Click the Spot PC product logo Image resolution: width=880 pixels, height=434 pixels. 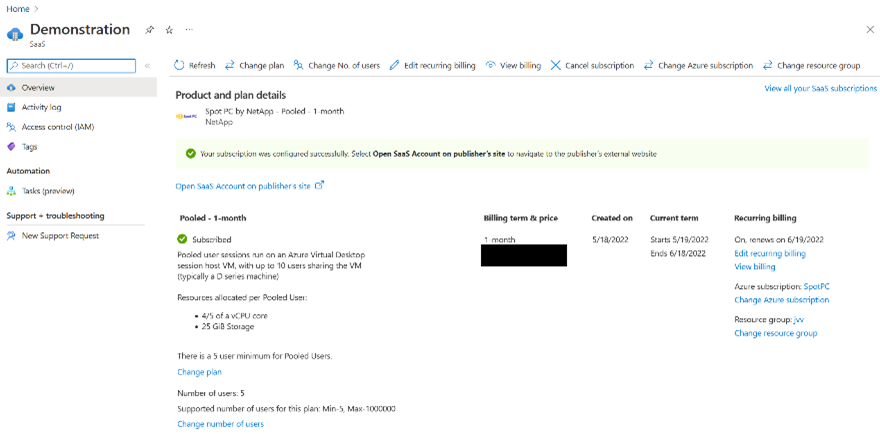click(186, 116)
